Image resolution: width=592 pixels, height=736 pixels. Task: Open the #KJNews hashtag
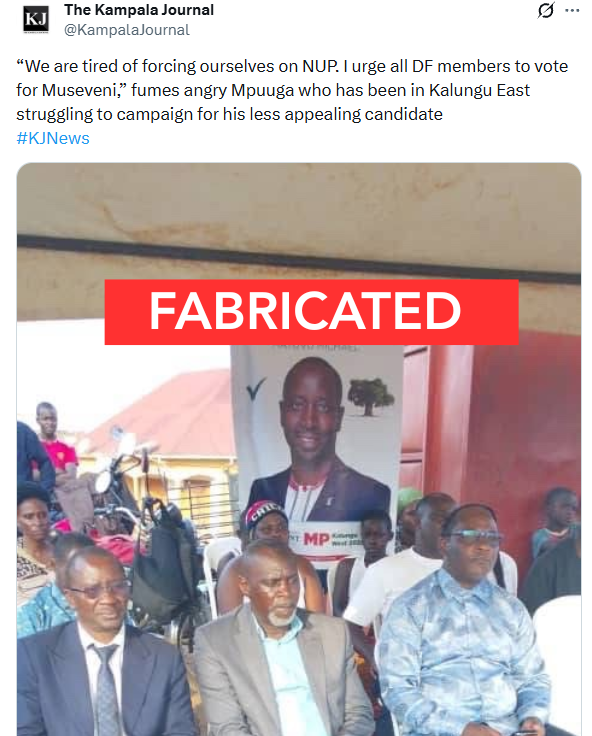click(x=53, y=138)
